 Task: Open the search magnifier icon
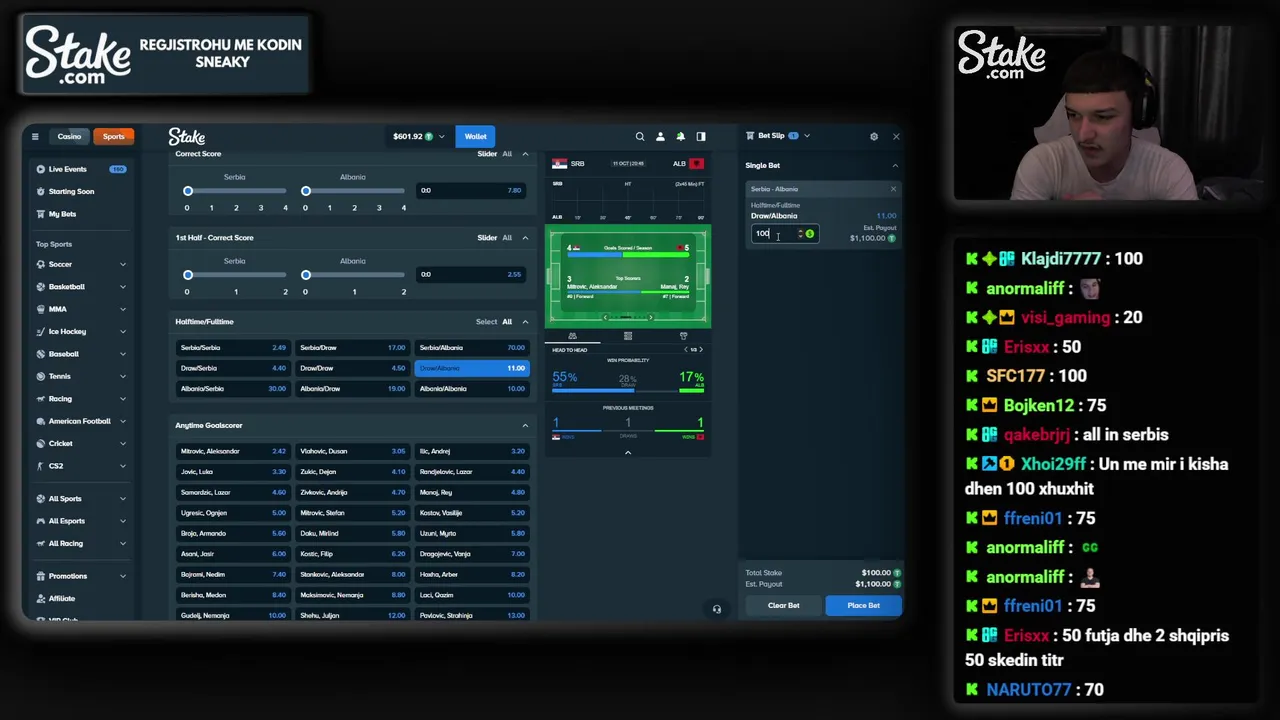640,137
